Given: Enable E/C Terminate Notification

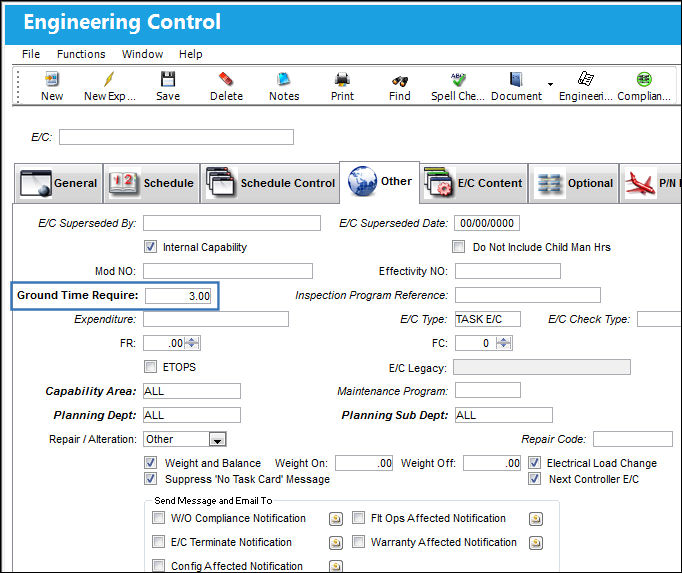Looking at the screenshot, I should click(x=158, y=542).
